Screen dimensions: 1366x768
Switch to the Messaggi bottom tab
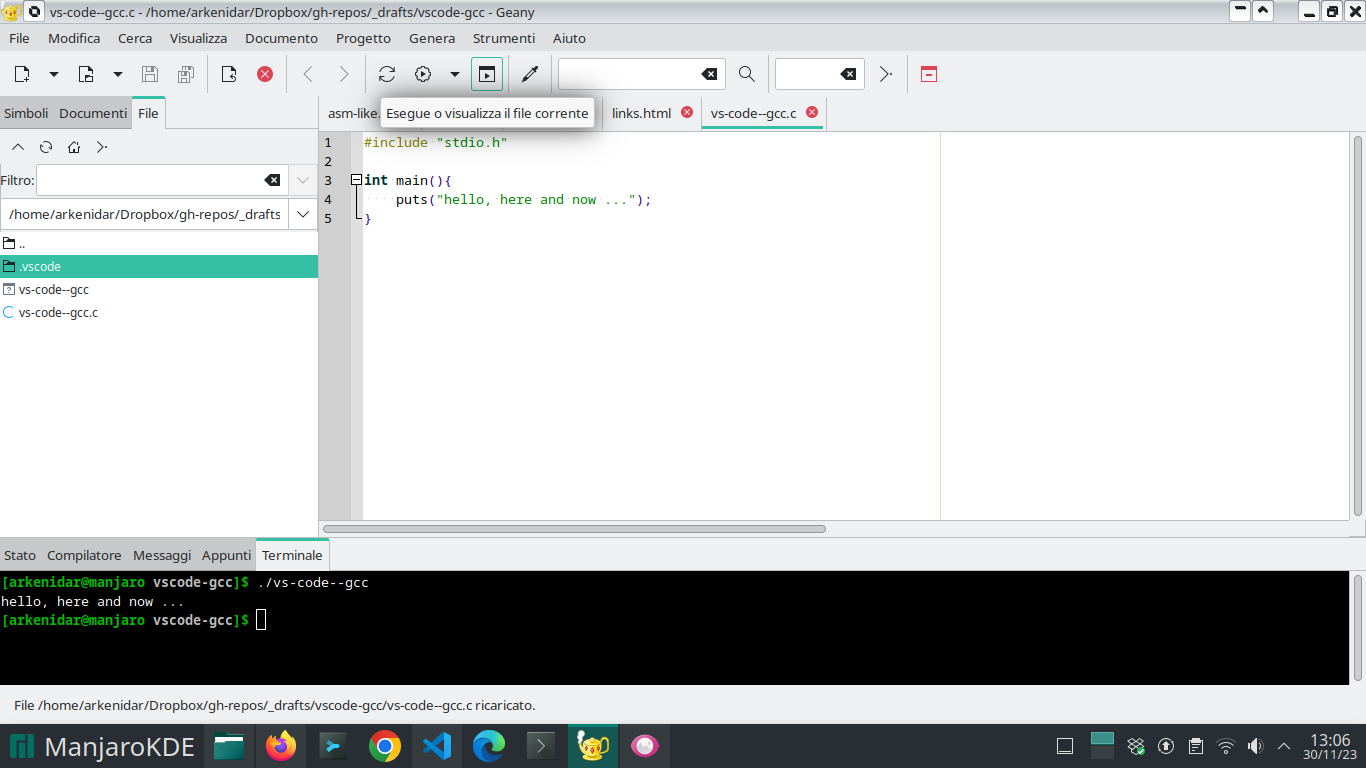(162, 555)
